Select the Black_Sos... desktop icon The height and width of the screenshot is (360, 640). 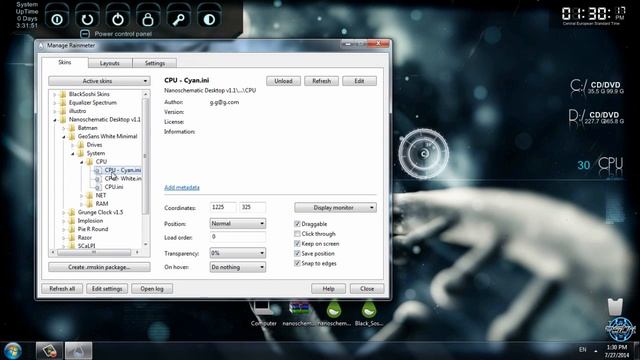click(369, 313)
